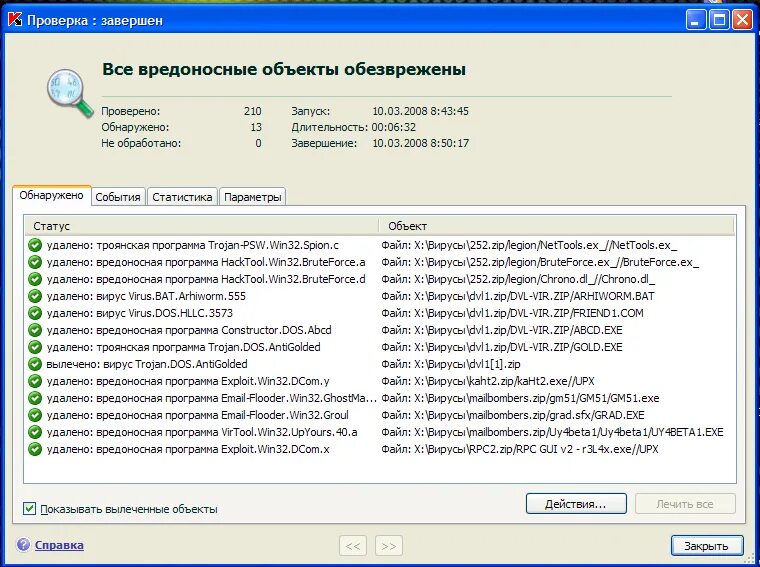Click green check icon for вылечено Trojan.DOS.AntiGolded
Viewport: 760px width, 567px height.
[35, 364]
